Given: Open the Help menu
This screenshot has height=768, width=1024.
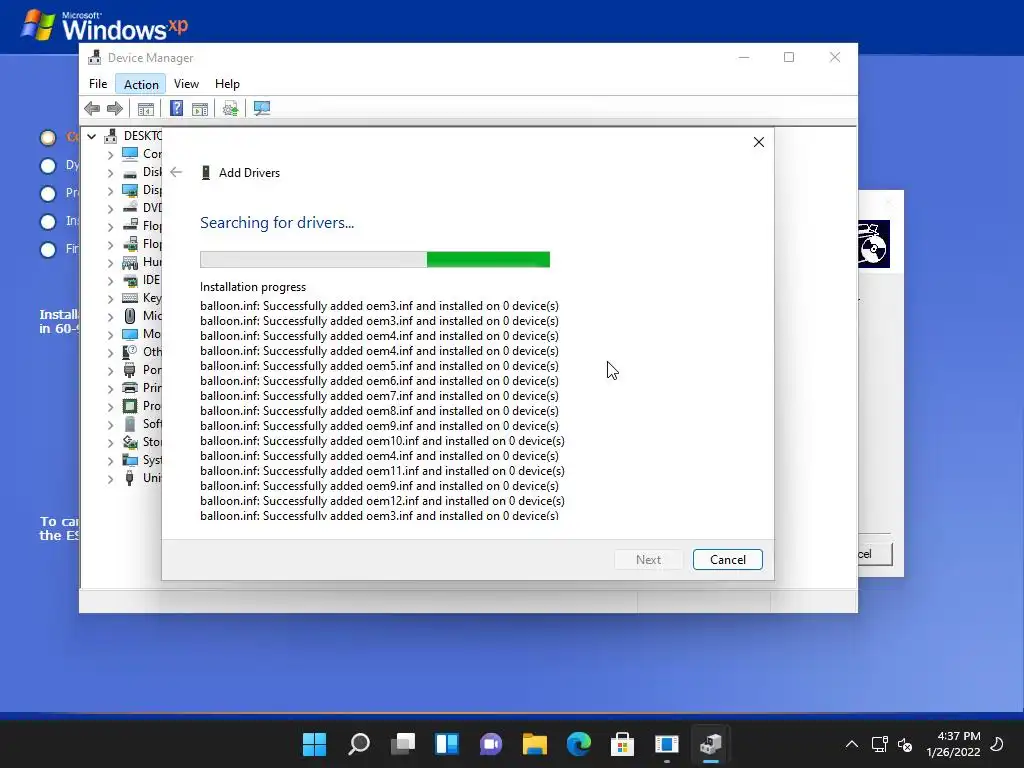Looking at the screenshot, I should click(227, 84).
